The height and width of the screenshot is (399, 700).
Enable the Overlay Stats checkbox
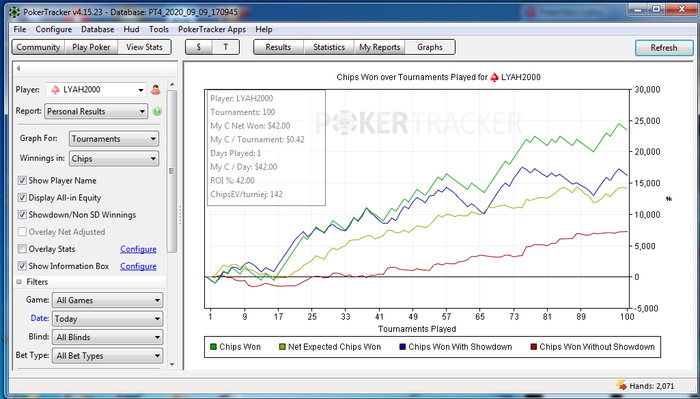pos(22,249)
